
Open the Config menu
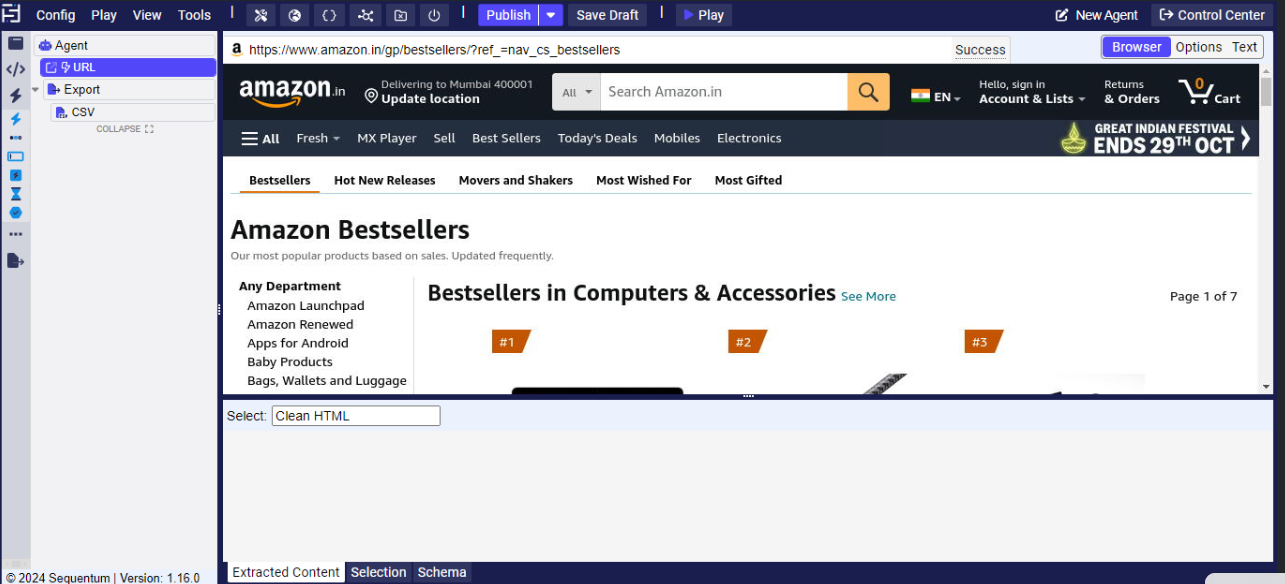(56, 15)
